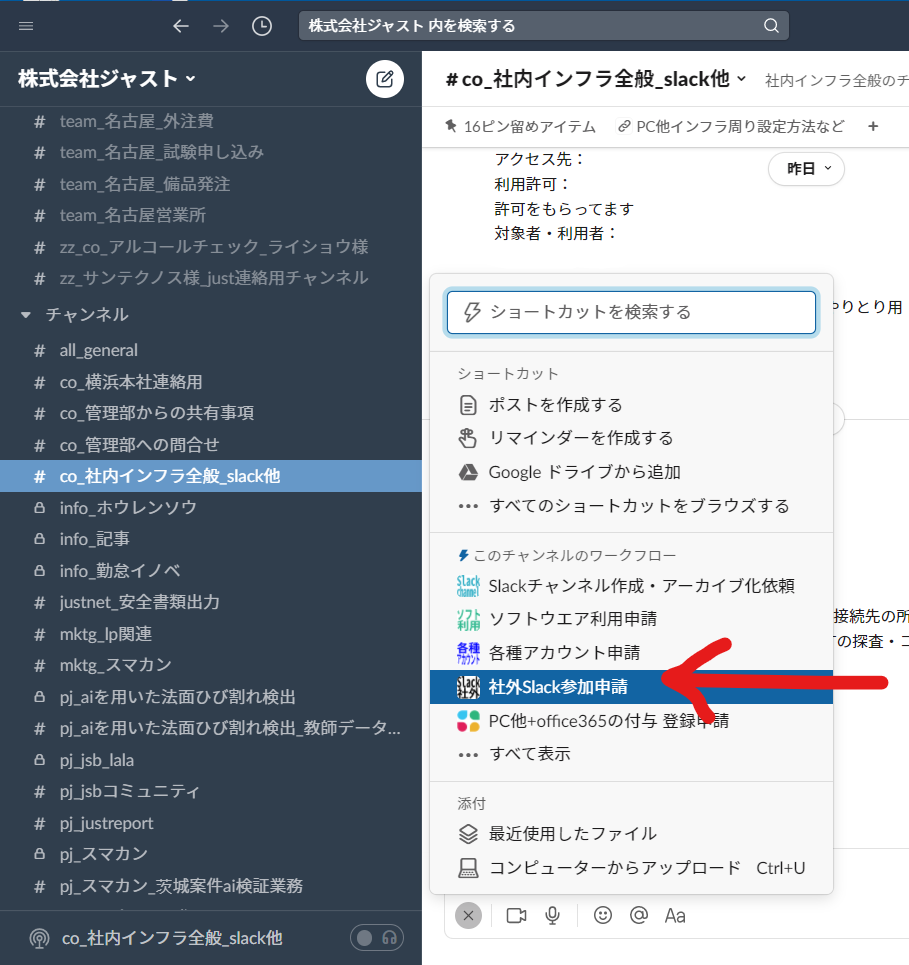Image resolution: width=909 pixels, height=965 pixels.
Task: Click the reminder hand icon
Action: tap(468, 438)
